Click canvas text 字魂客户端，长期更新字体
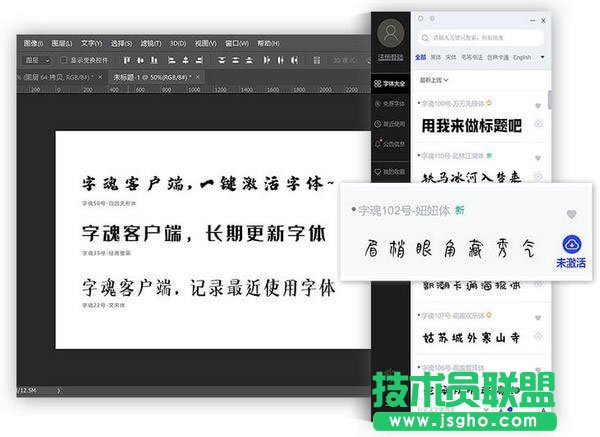 coord(204,233)
